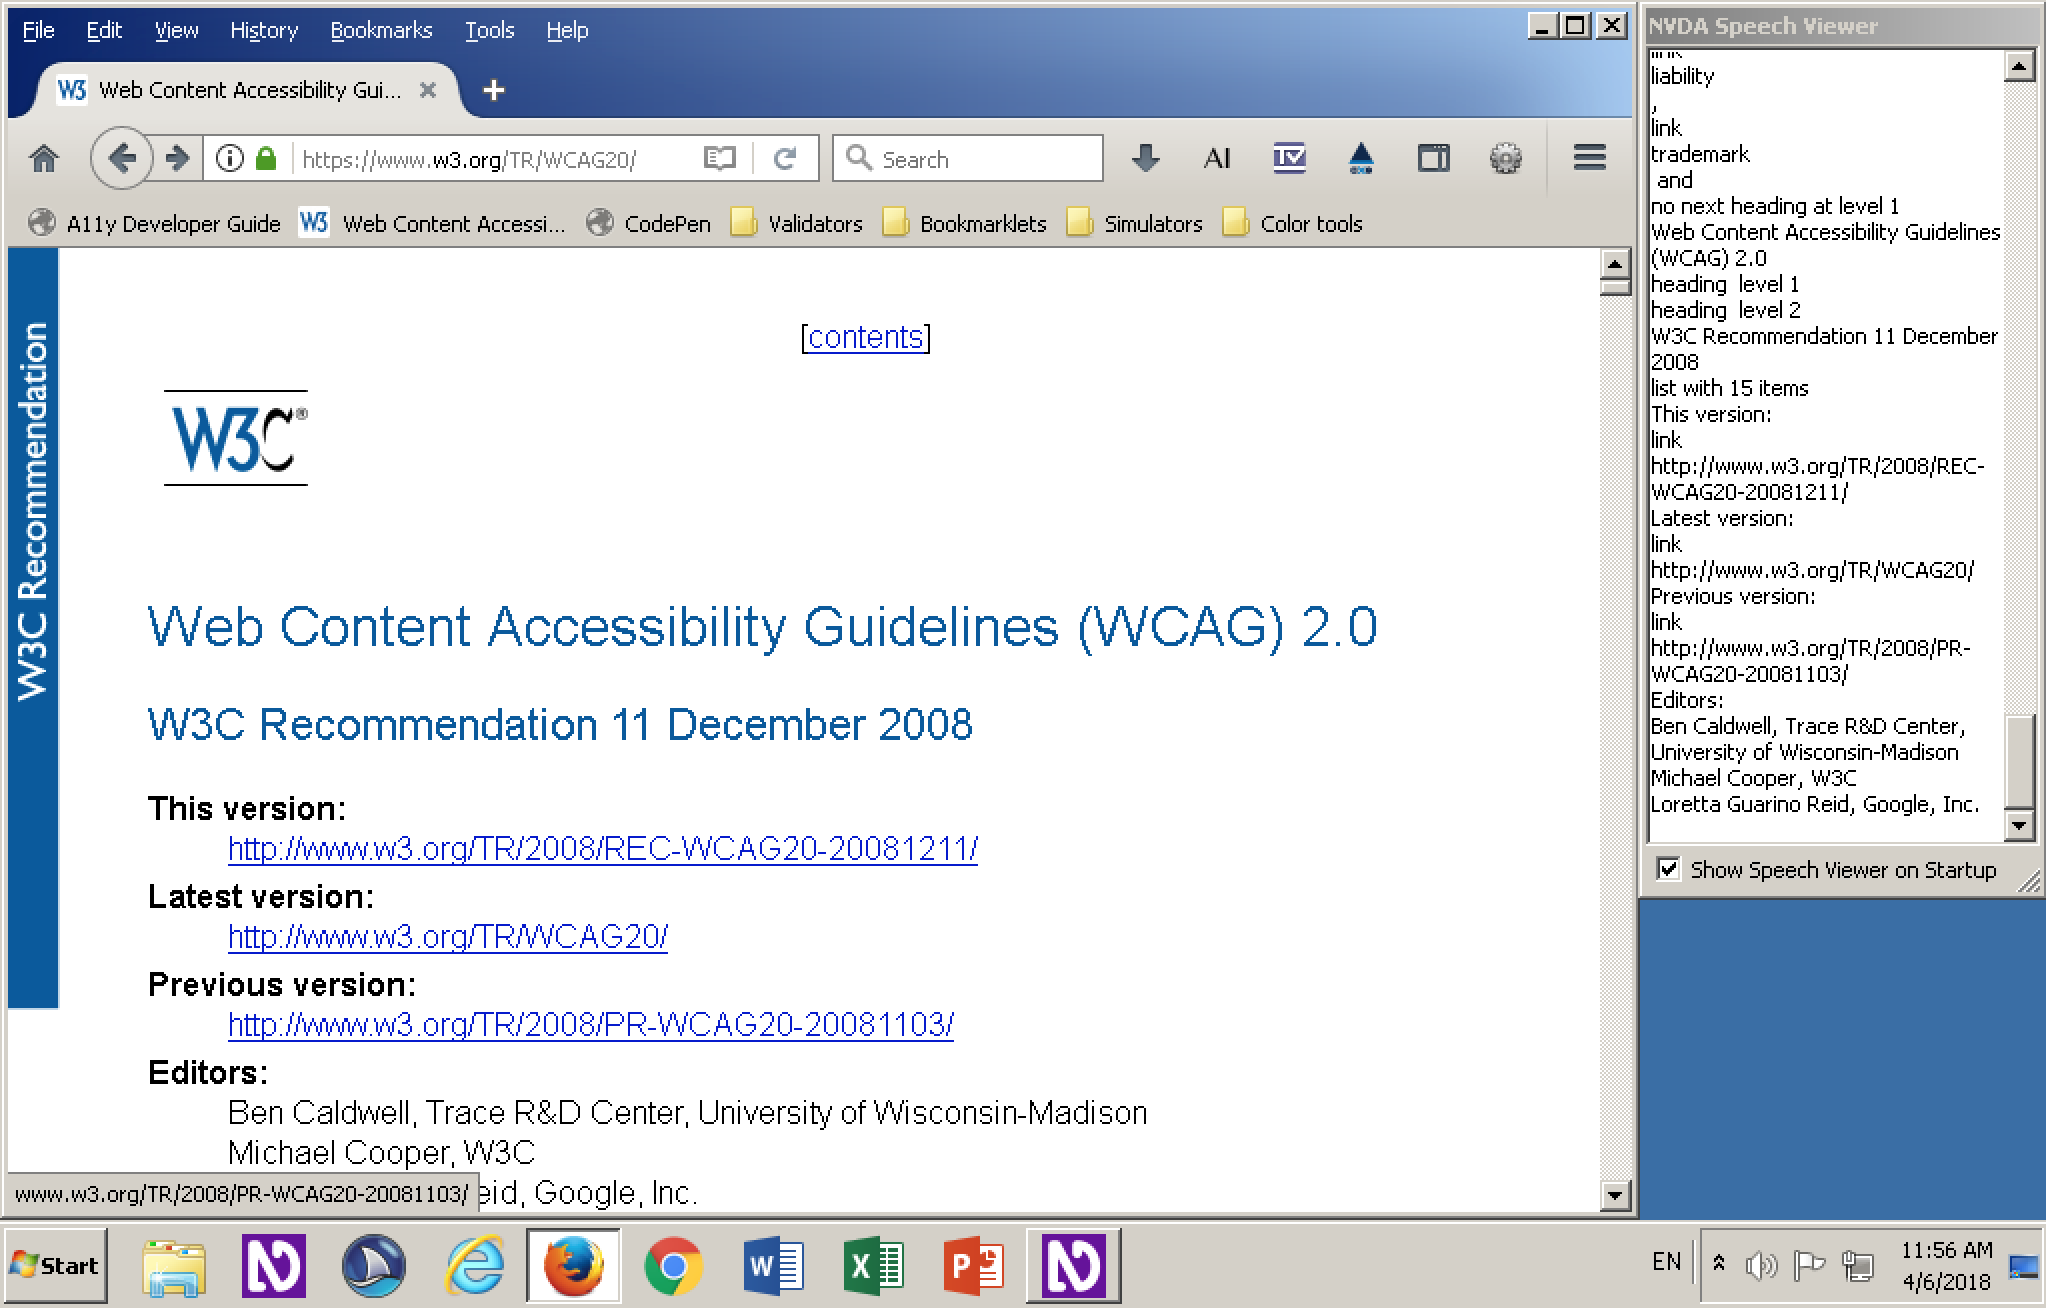This screenshot has height=1308, width=2046.
Task: Click the Reader View icon in address bar
Action: [718, 157]
